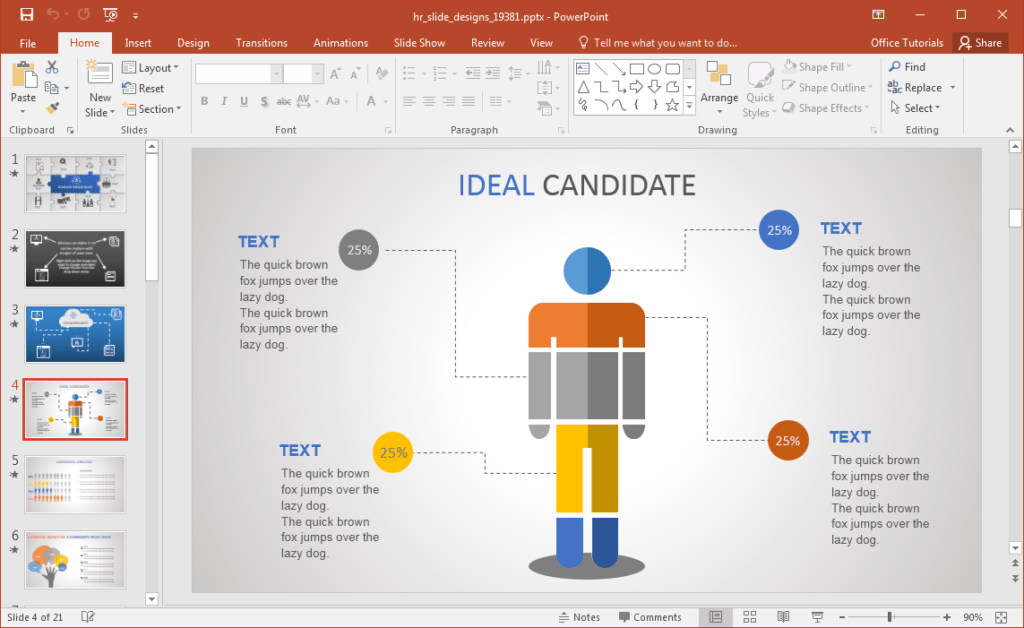The height and width of the screenshot is (628, 1024).
Task: Open Office Tutorials
Action: [x=907, y=42]
